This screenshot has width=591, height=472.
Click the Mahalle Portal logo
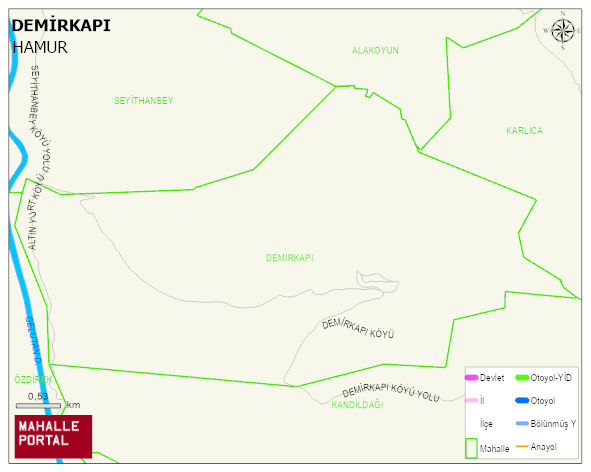point(53,437)
